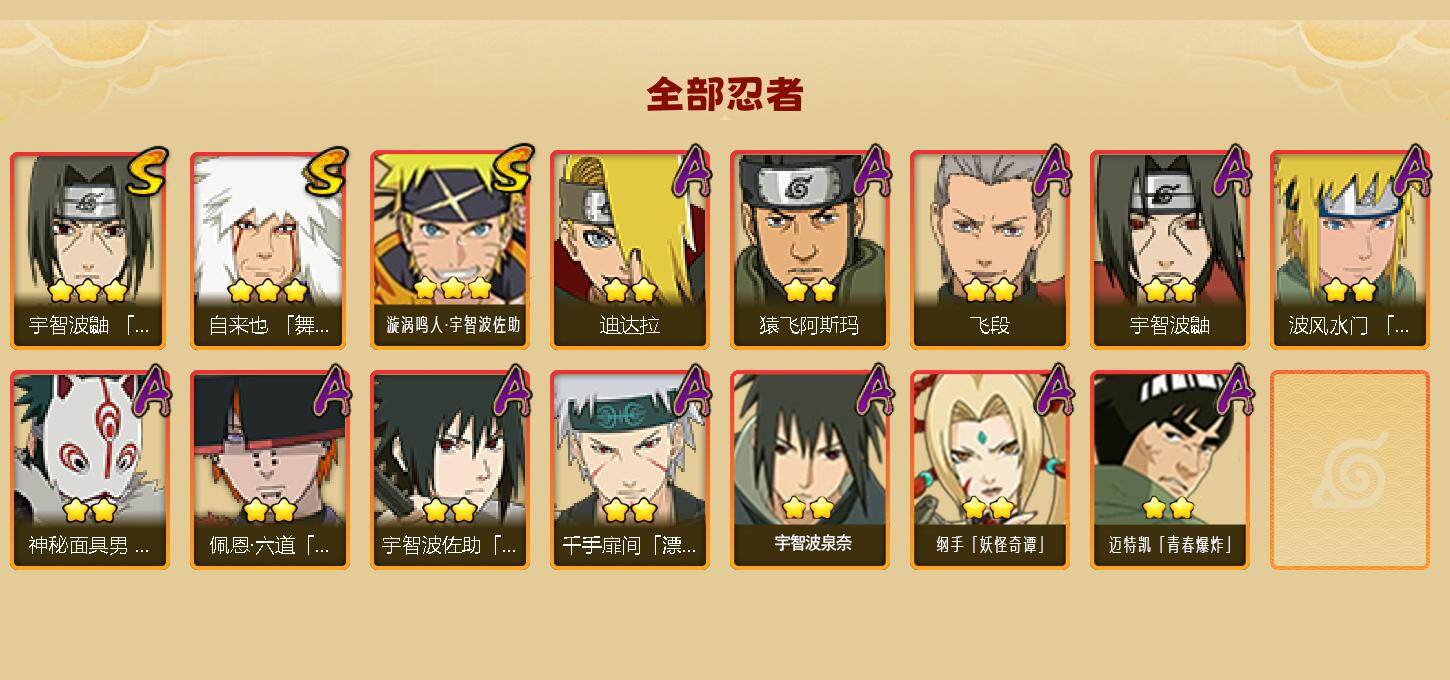Select the 波风水门 ninja card
This screenshot has height=680, width=1450.
click(x=1350, y=250)
